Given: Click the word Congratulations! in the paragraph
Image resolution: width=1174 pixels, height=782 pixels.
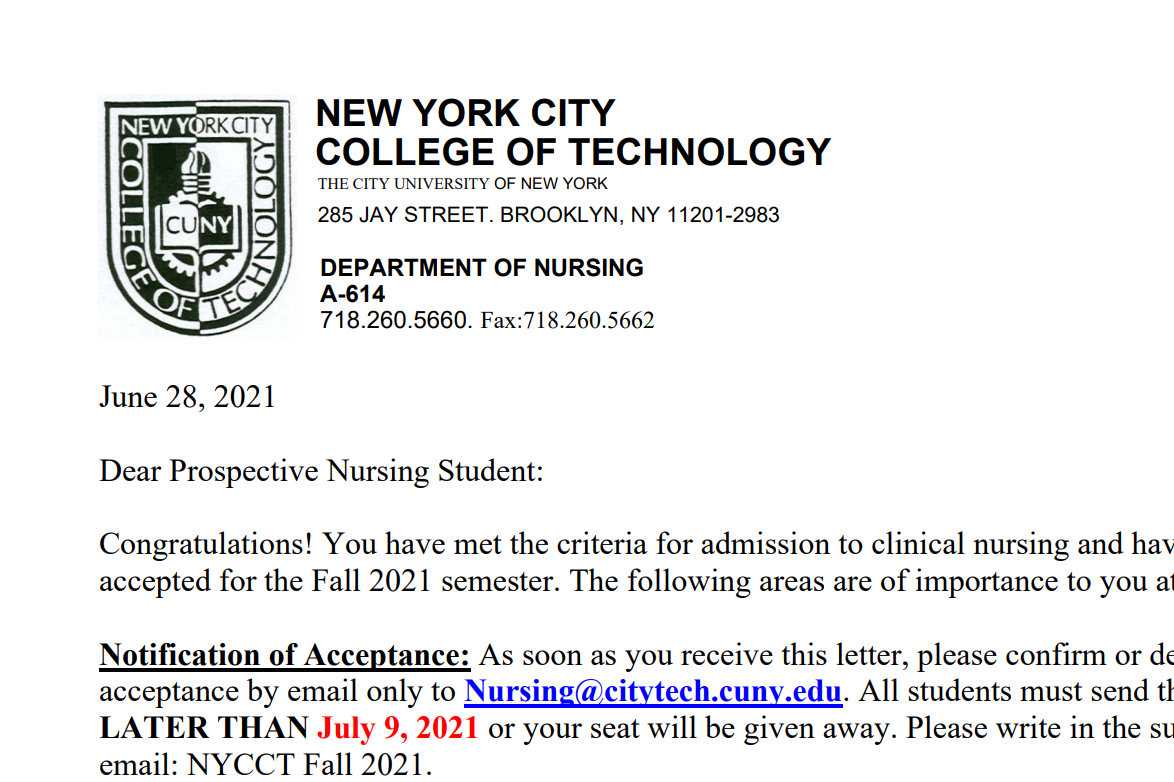Looking at the screenshot, I should point(206,545).
